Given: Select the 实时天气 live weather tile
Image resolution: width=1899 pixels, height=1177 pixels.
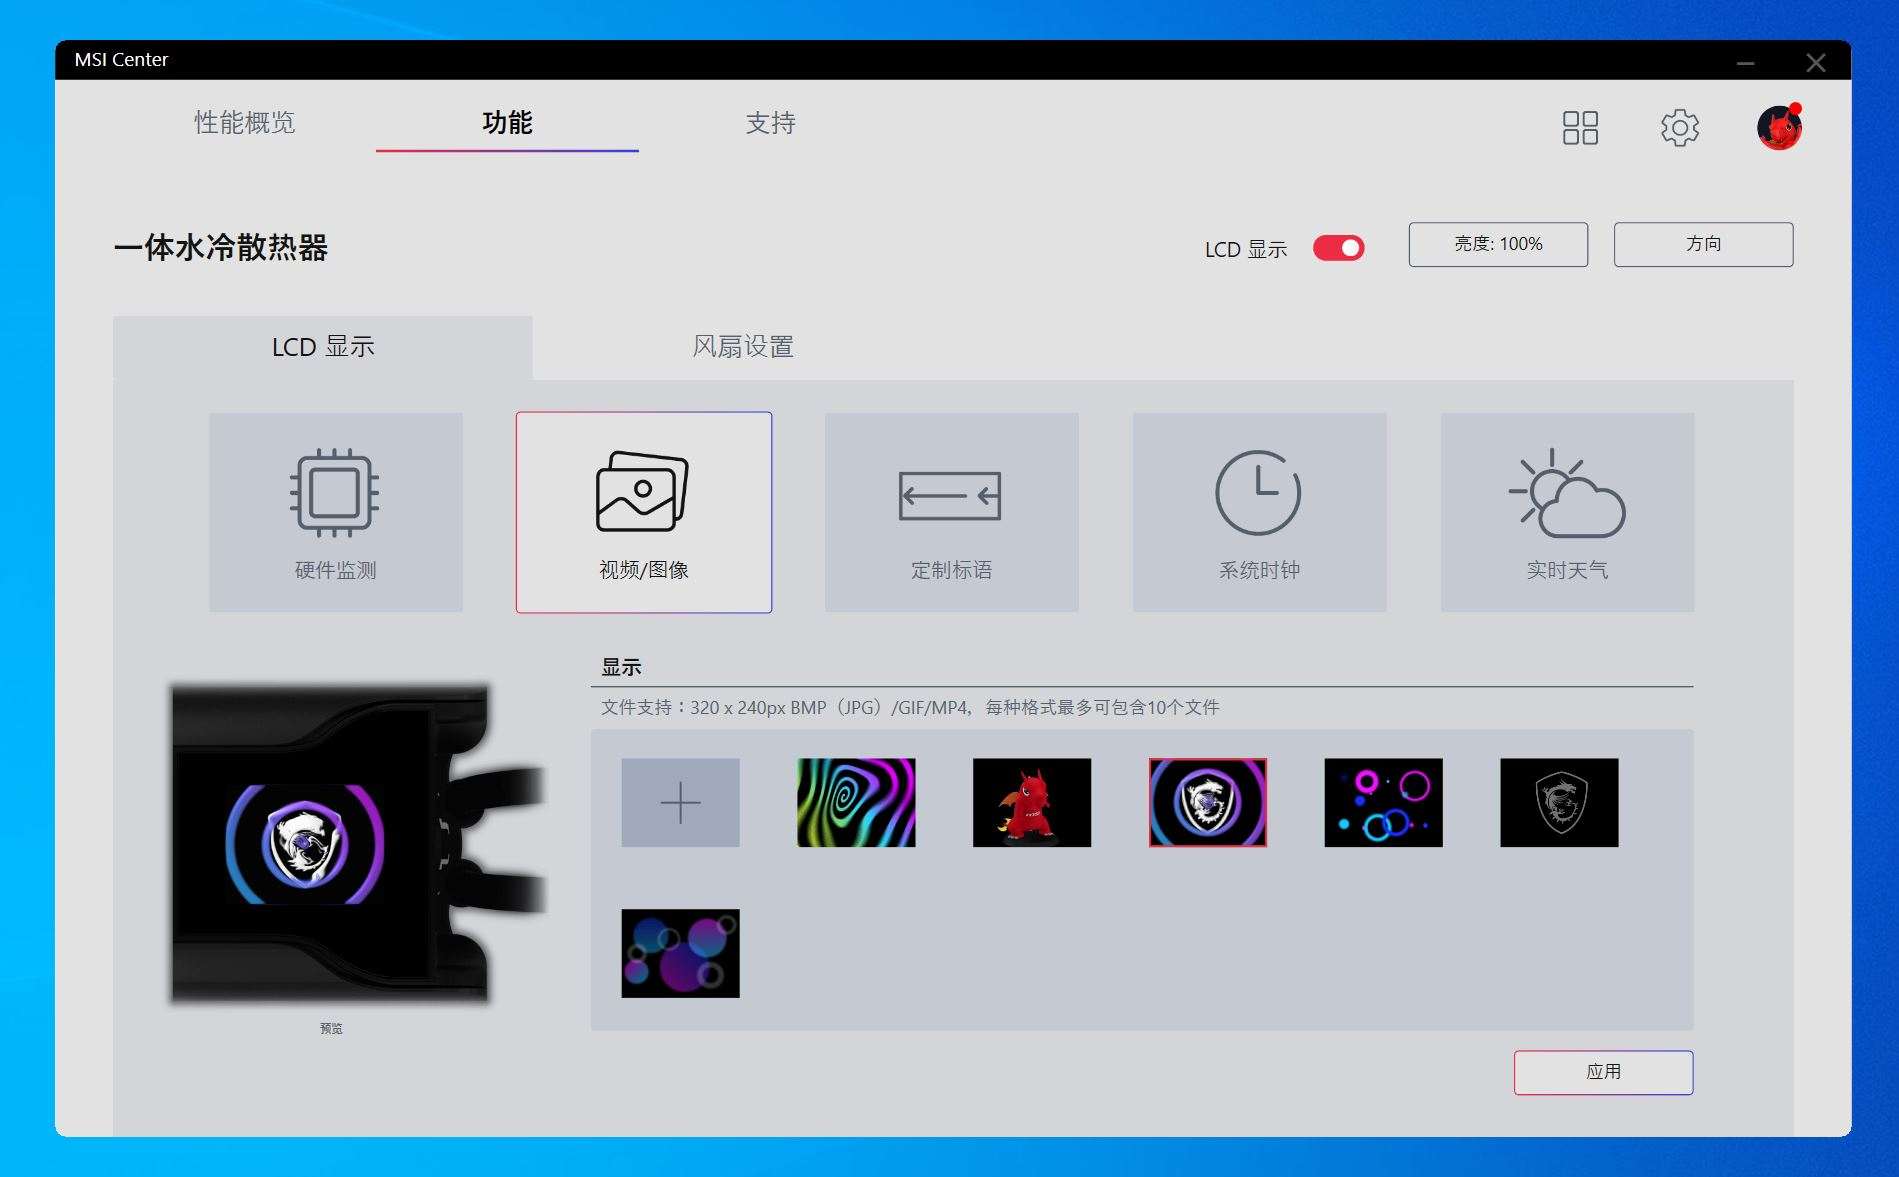Looking at the screenshot, I should click(x=1568, y=512).
